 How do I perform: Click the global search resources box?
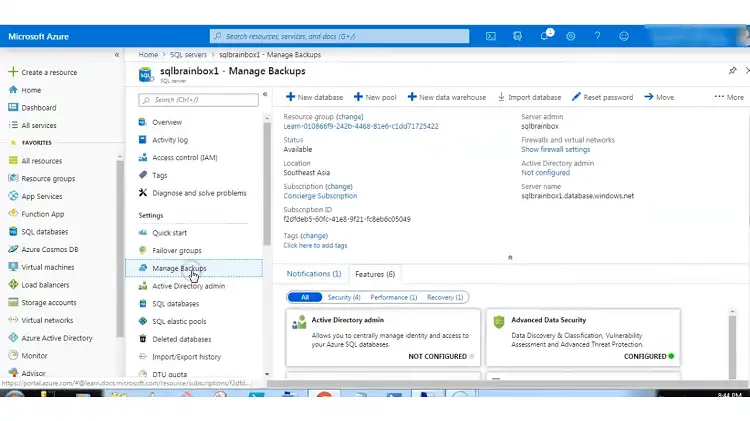339,36
